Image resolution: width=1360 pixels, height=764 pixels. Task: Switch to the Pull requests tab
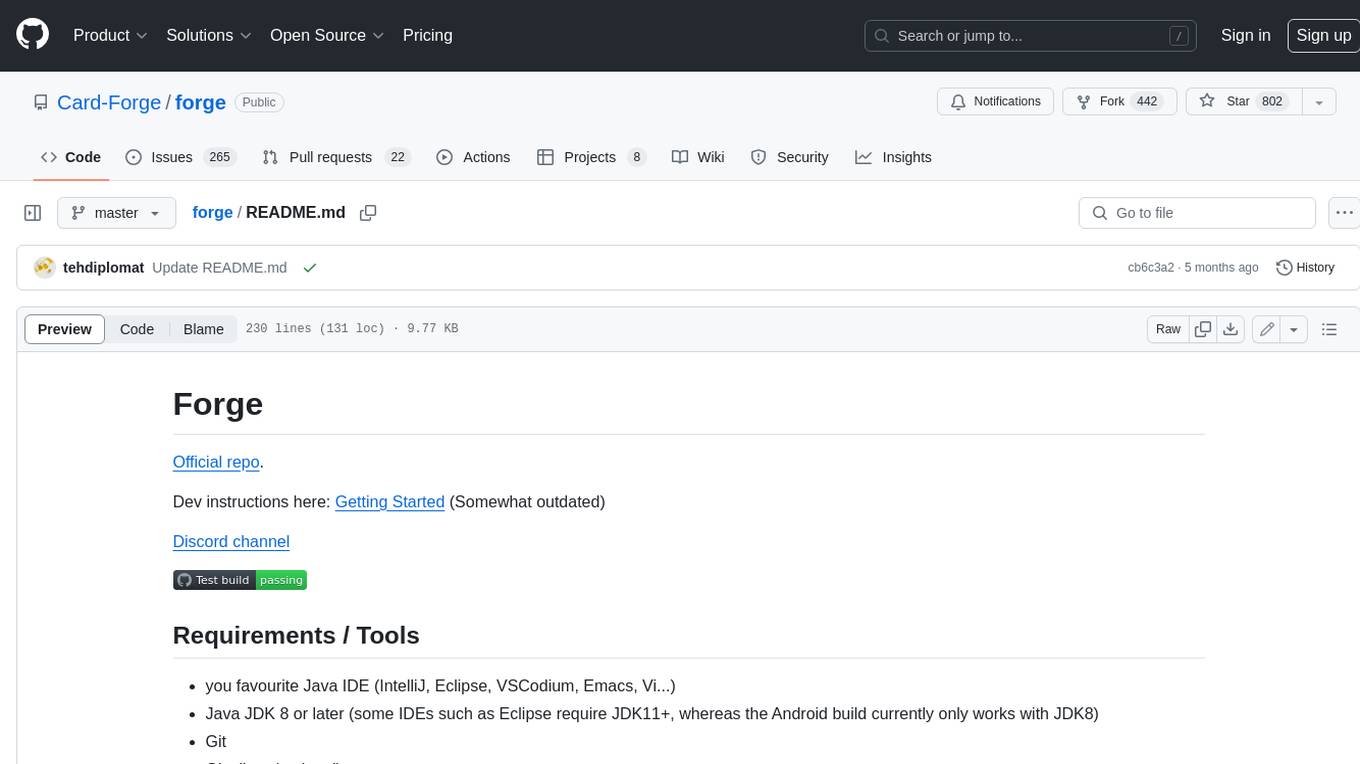click(335, 157)
